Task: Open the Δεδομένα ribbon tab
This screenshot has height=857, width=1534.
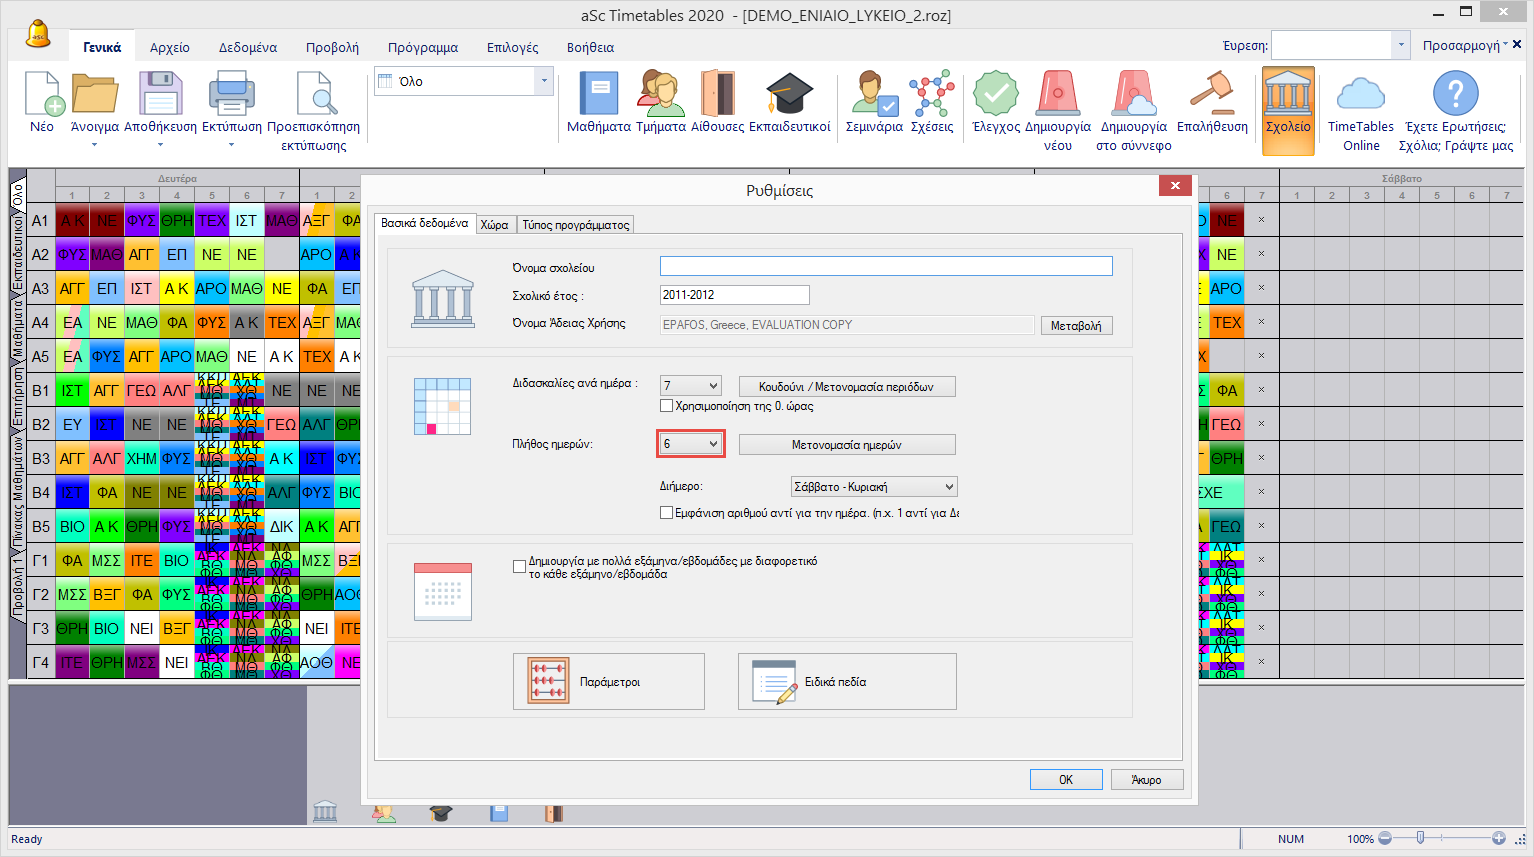Action: pos(248,47)
